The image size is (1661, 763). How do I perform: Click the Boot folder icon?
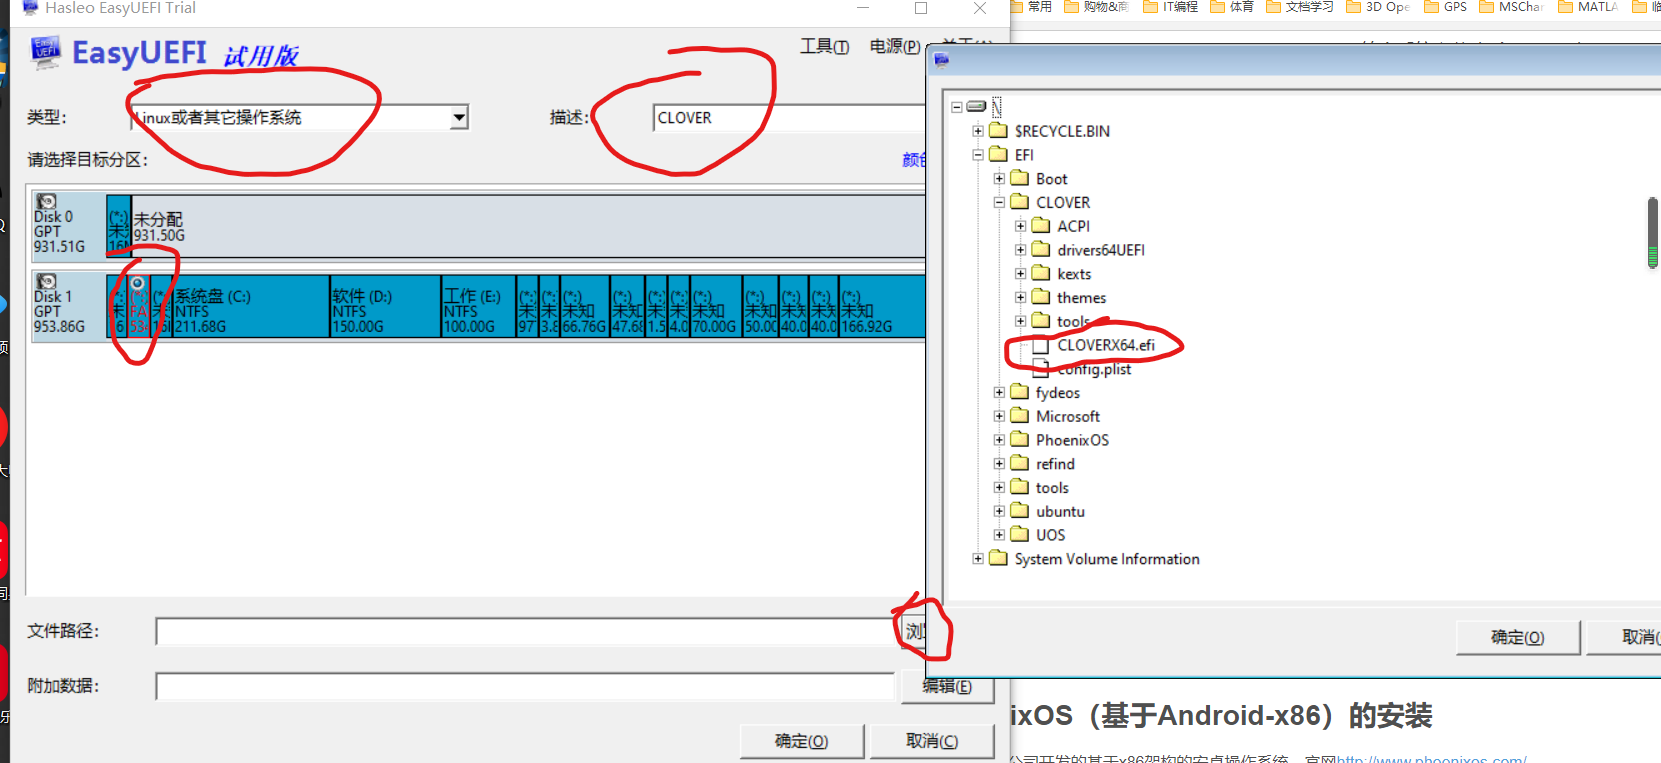click(x=1020, y=178)
